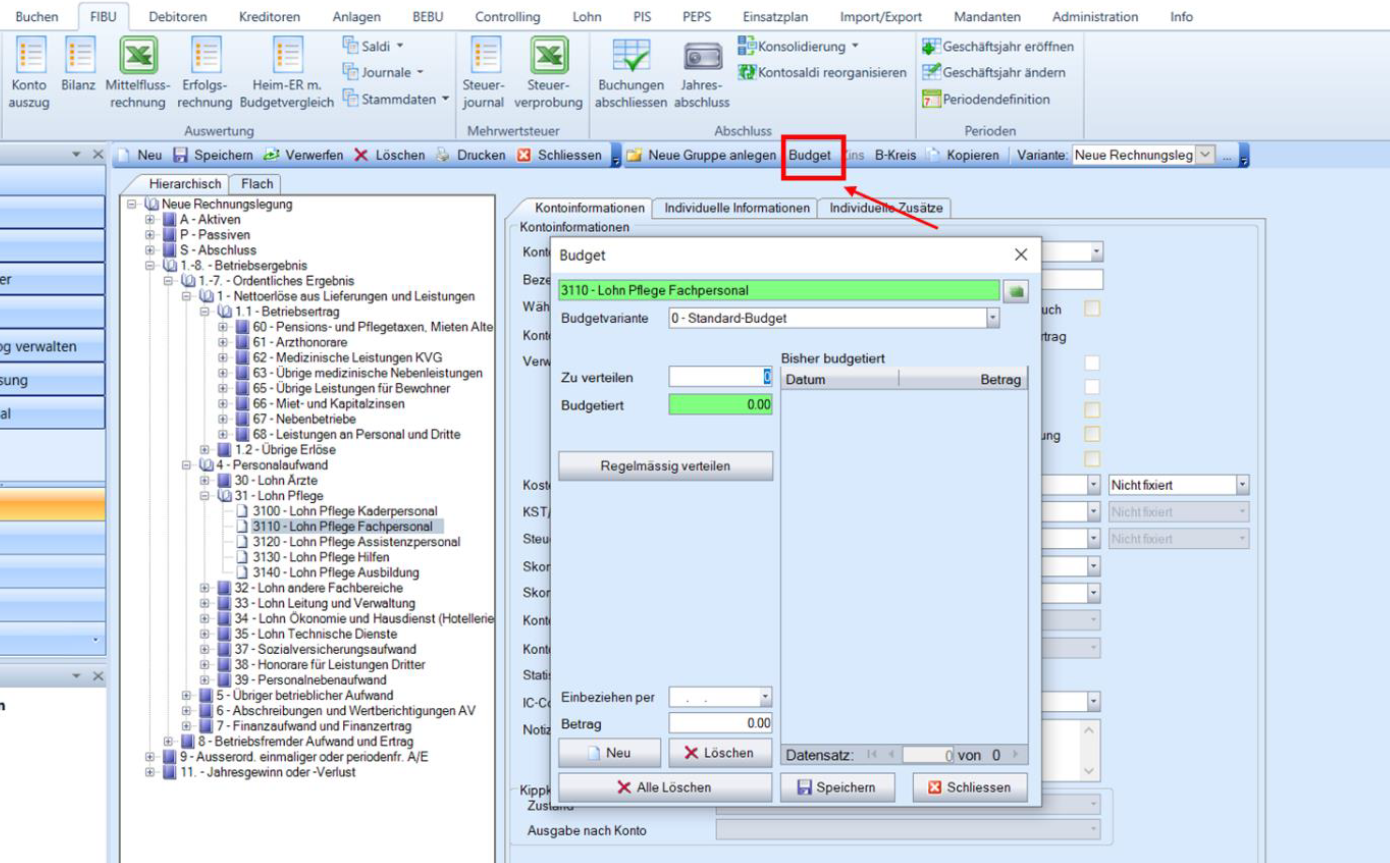
Task: Open the Steuerjournal icon
Action: 485,58
